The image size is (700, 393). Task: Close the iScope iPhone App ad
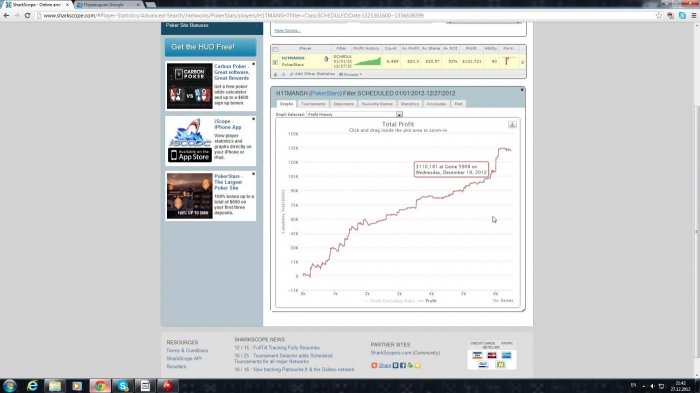pos(254,119)
